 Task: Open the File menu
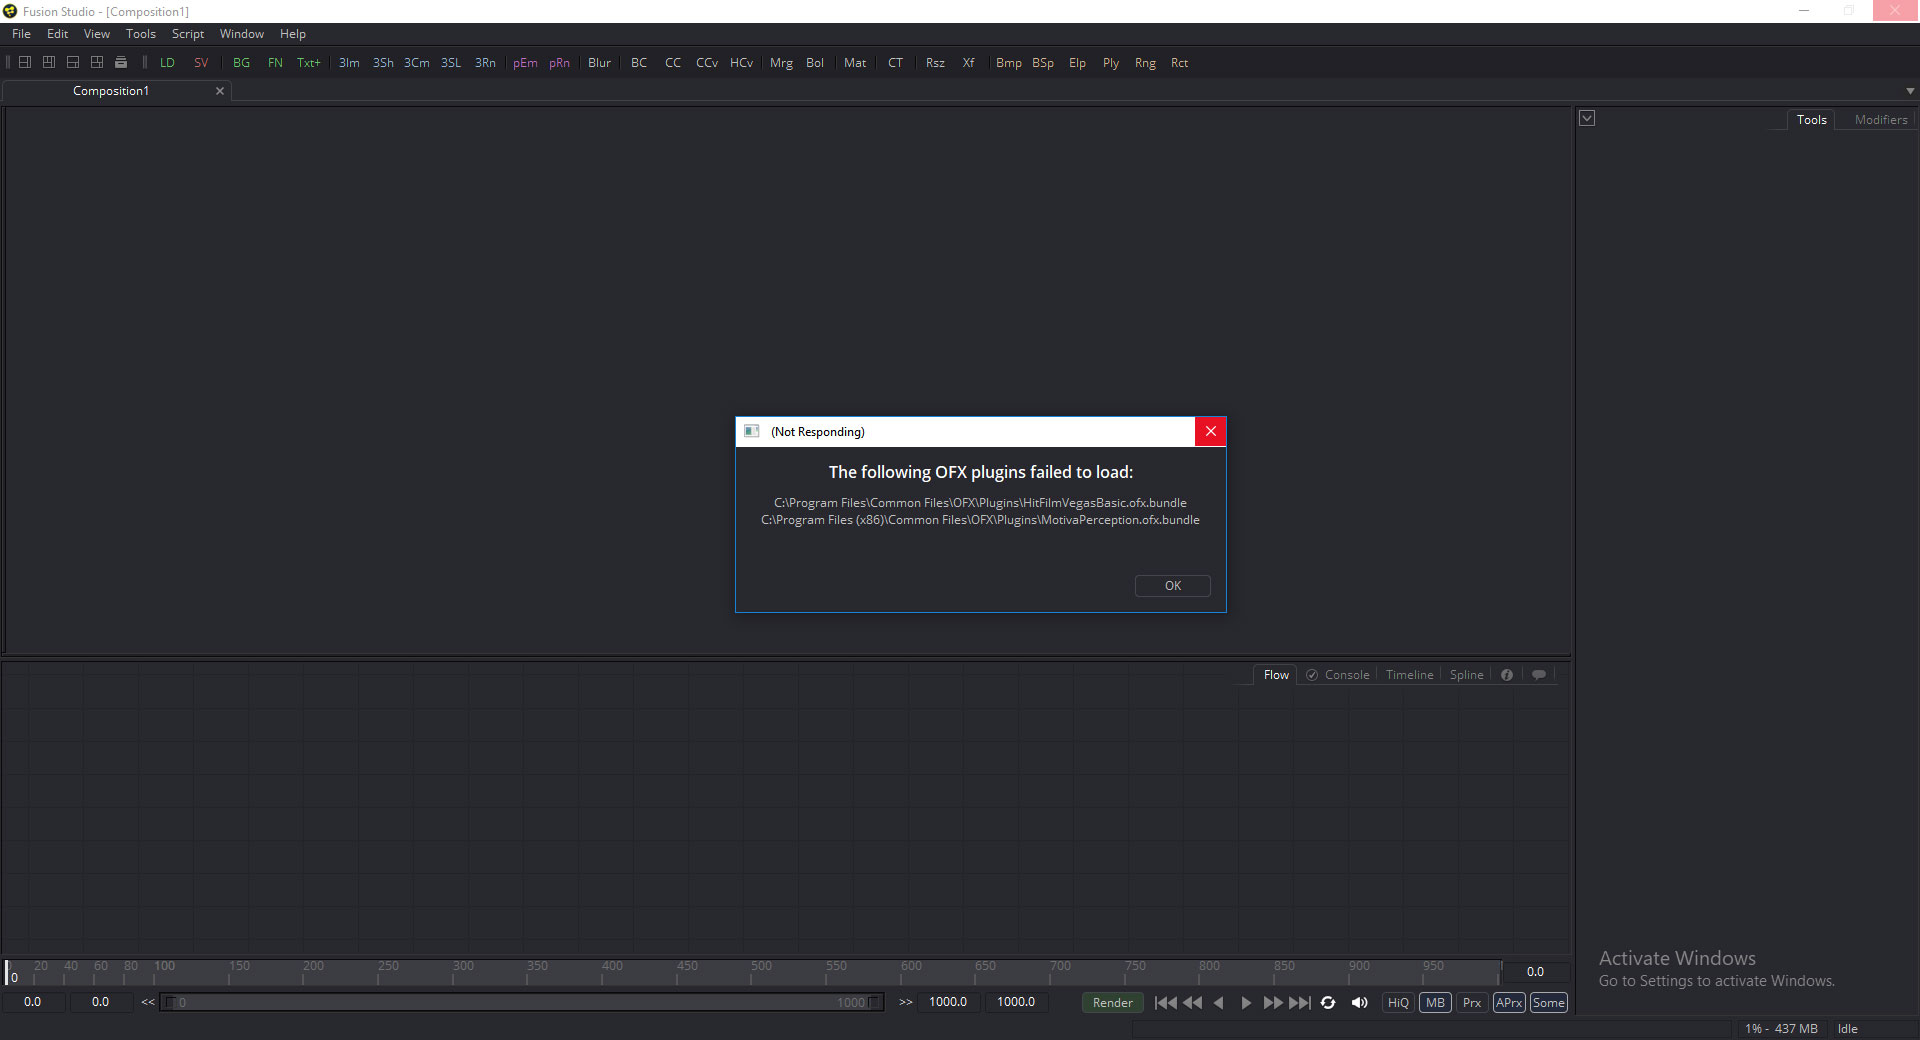[x=21, y=34]
